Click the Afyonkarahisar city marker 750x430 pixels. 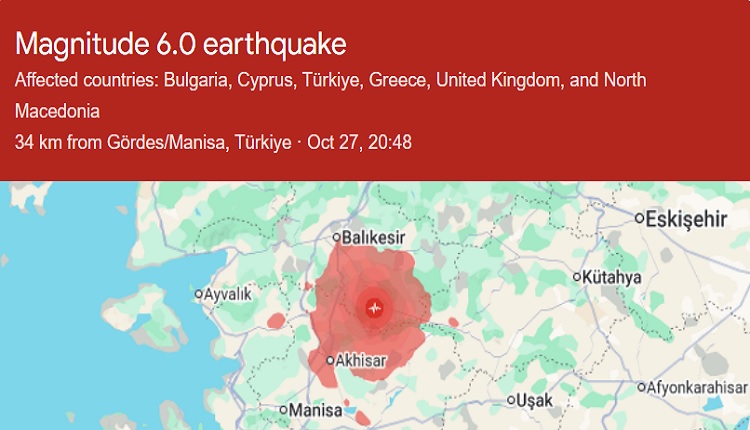tap(642, 387)
